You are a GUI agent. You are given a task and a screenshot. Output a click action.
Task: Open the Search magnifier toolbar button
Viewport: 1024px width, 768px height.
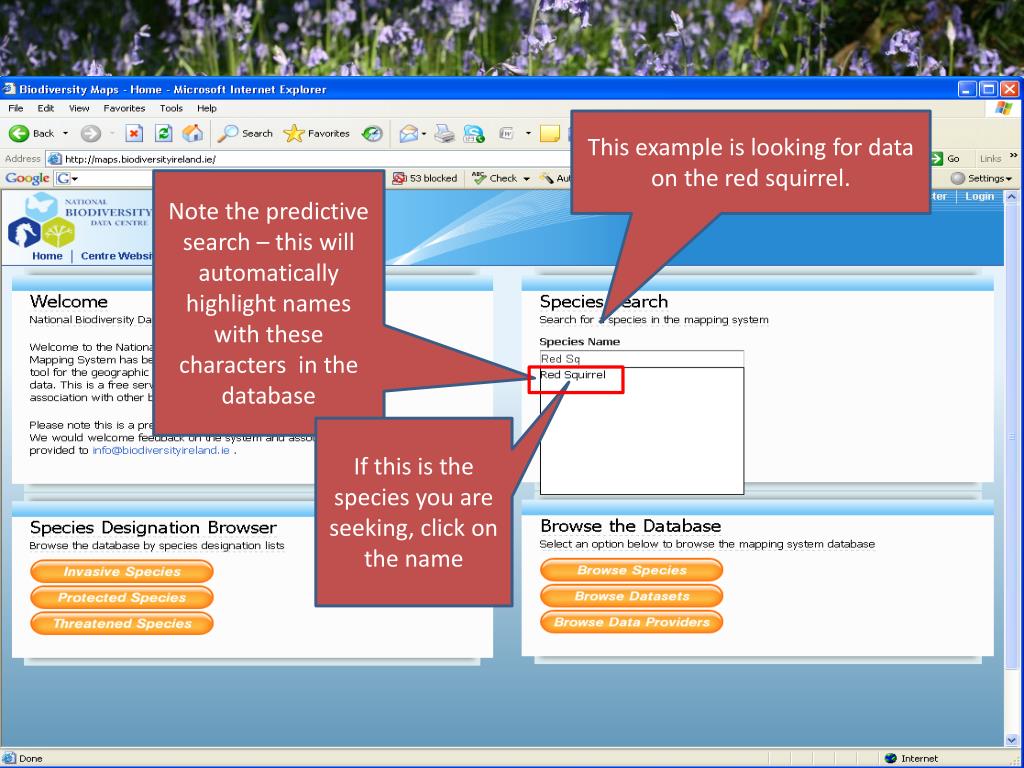(x=246, y=133)
